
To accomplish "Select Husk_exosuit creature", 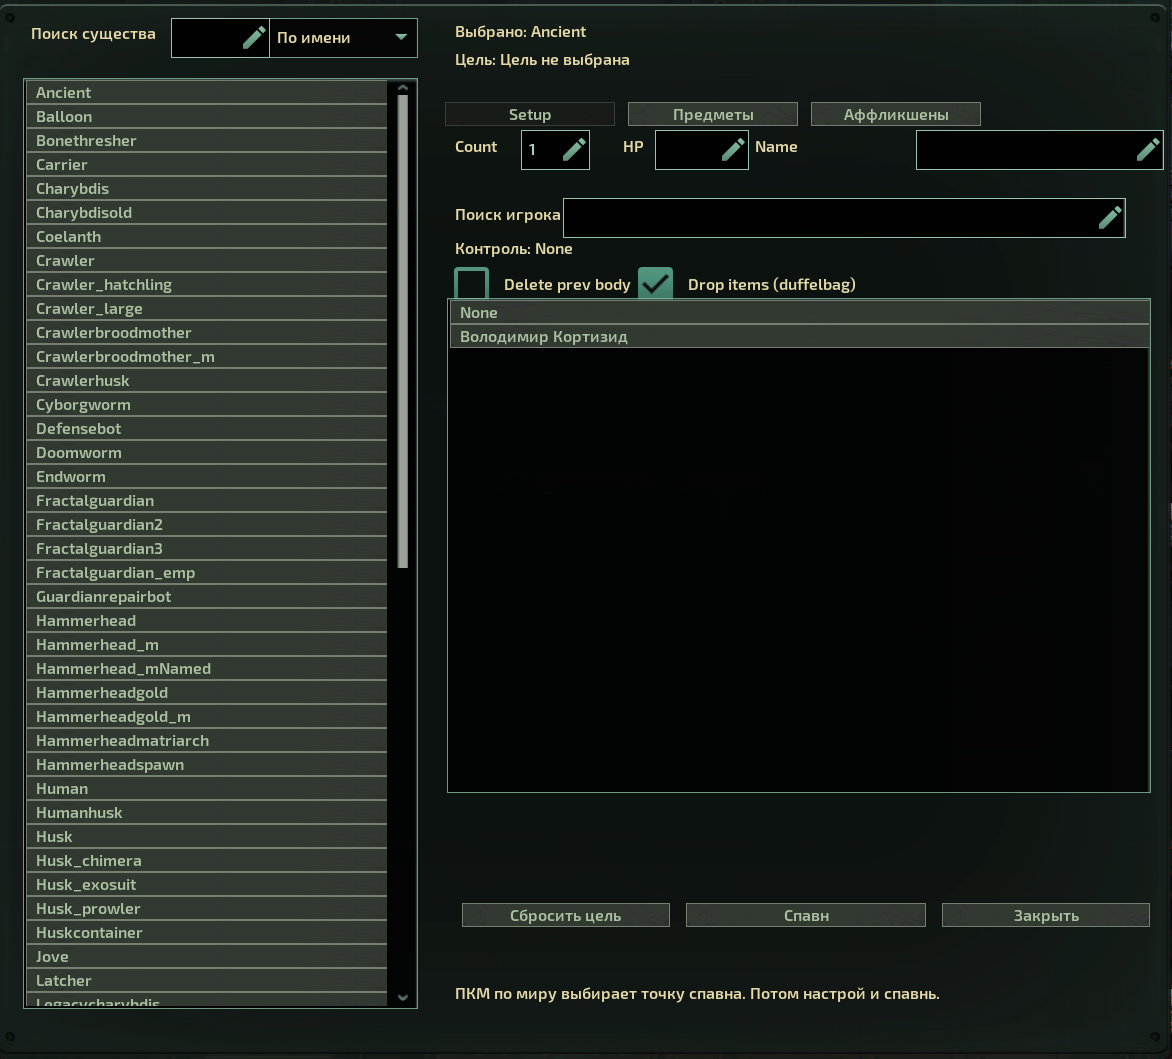I will [x=207, y=884].
